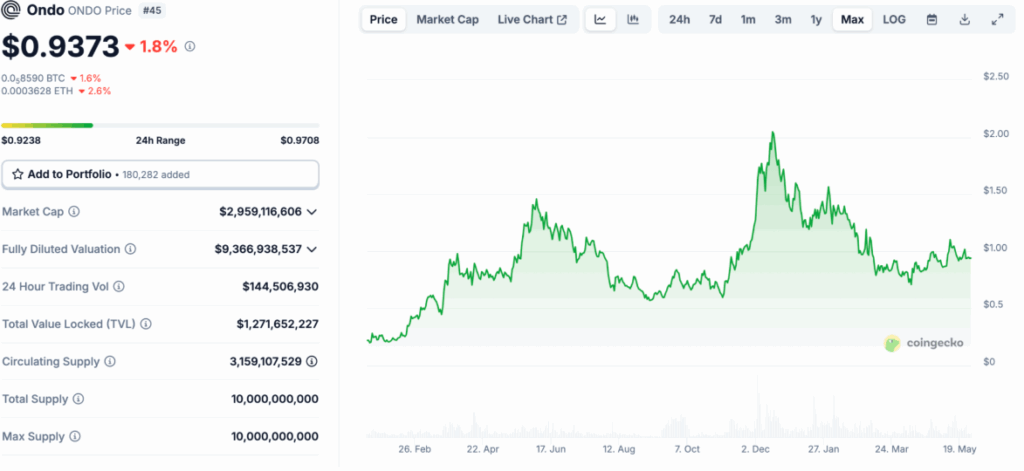Set chart range to 1y

pos(816,20)
